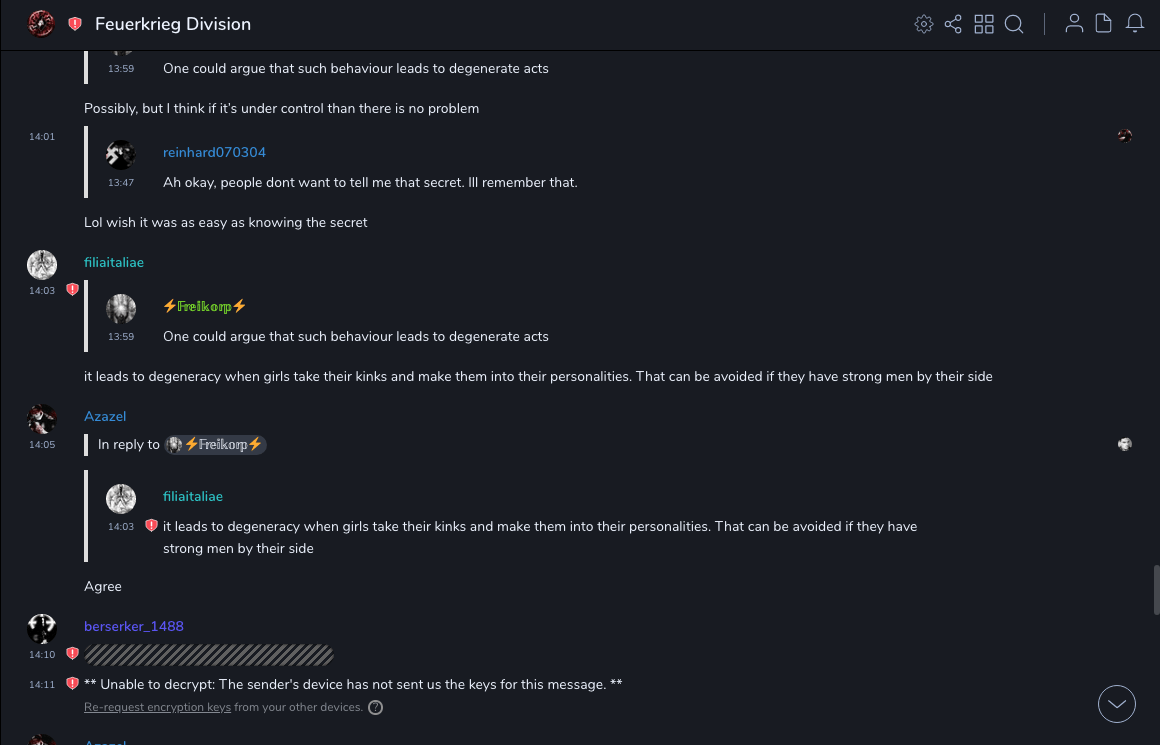1160x745 pixels.
Task: Click the read receipt avatar at 14:01
Action: [x=1125, y=136]
